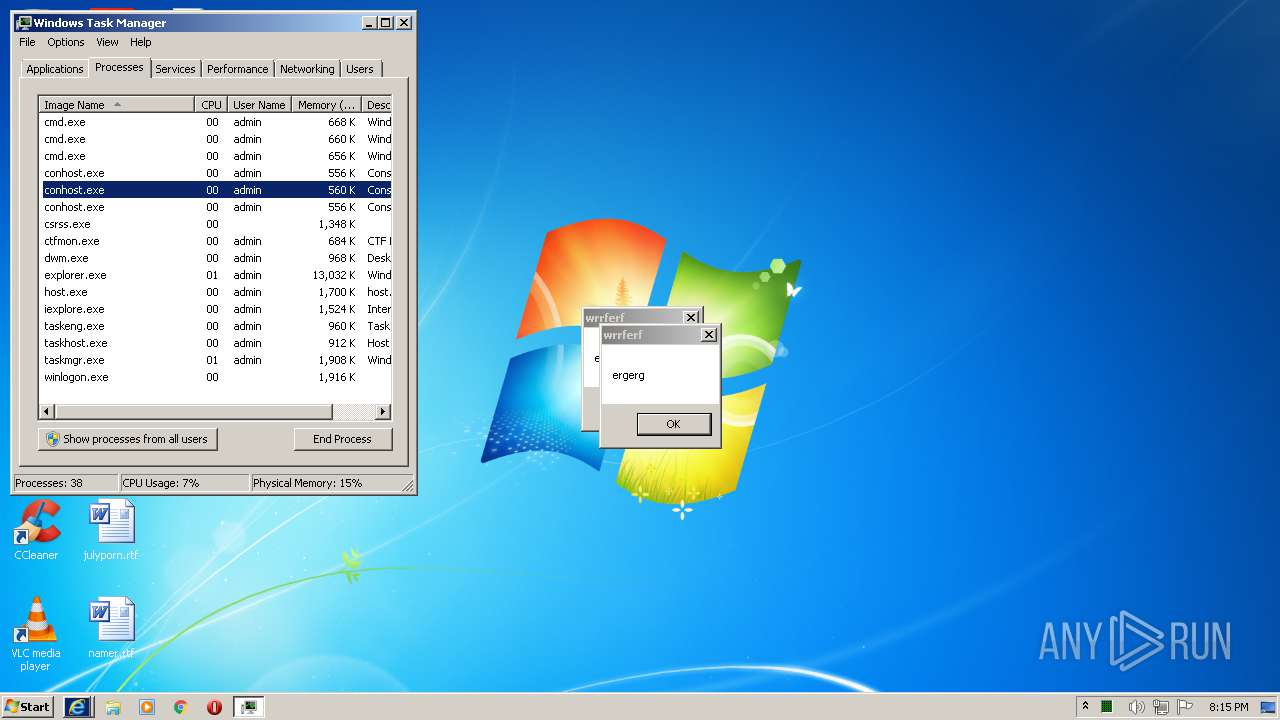Screen dimensions: 1280x720
Task: Open Windows Media Player taskbar icon
Action: 147,707
